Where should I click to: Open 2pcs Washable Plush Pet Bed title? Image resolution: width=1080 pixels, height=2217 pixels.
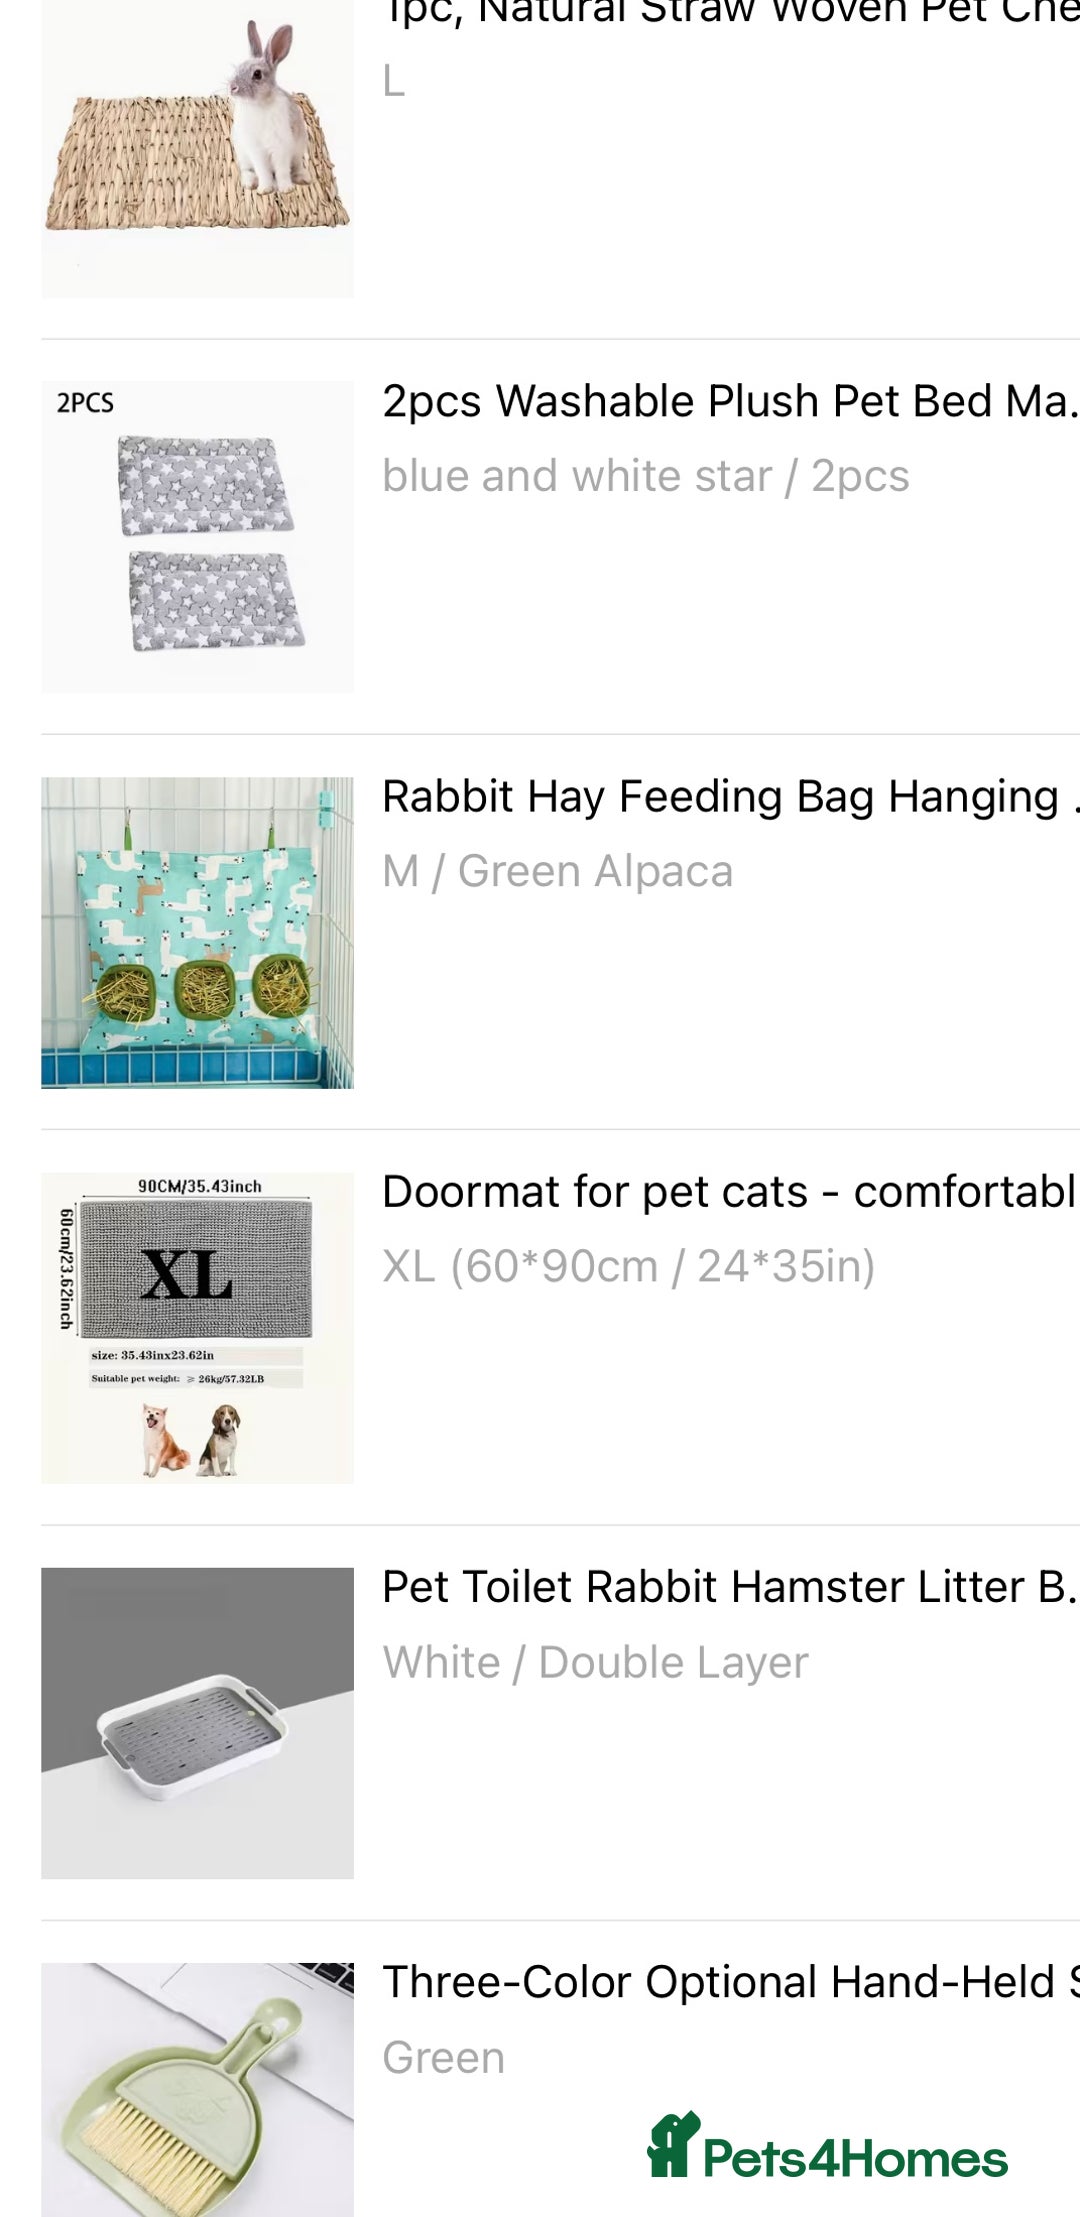[730, 402]
